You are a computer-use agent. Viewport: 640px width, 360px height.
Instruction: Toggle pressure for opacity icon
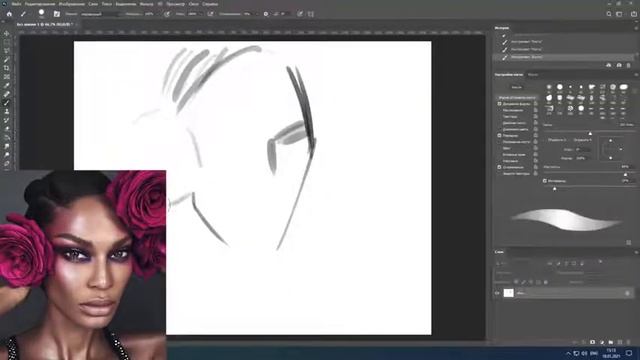(x=167, y=14)
